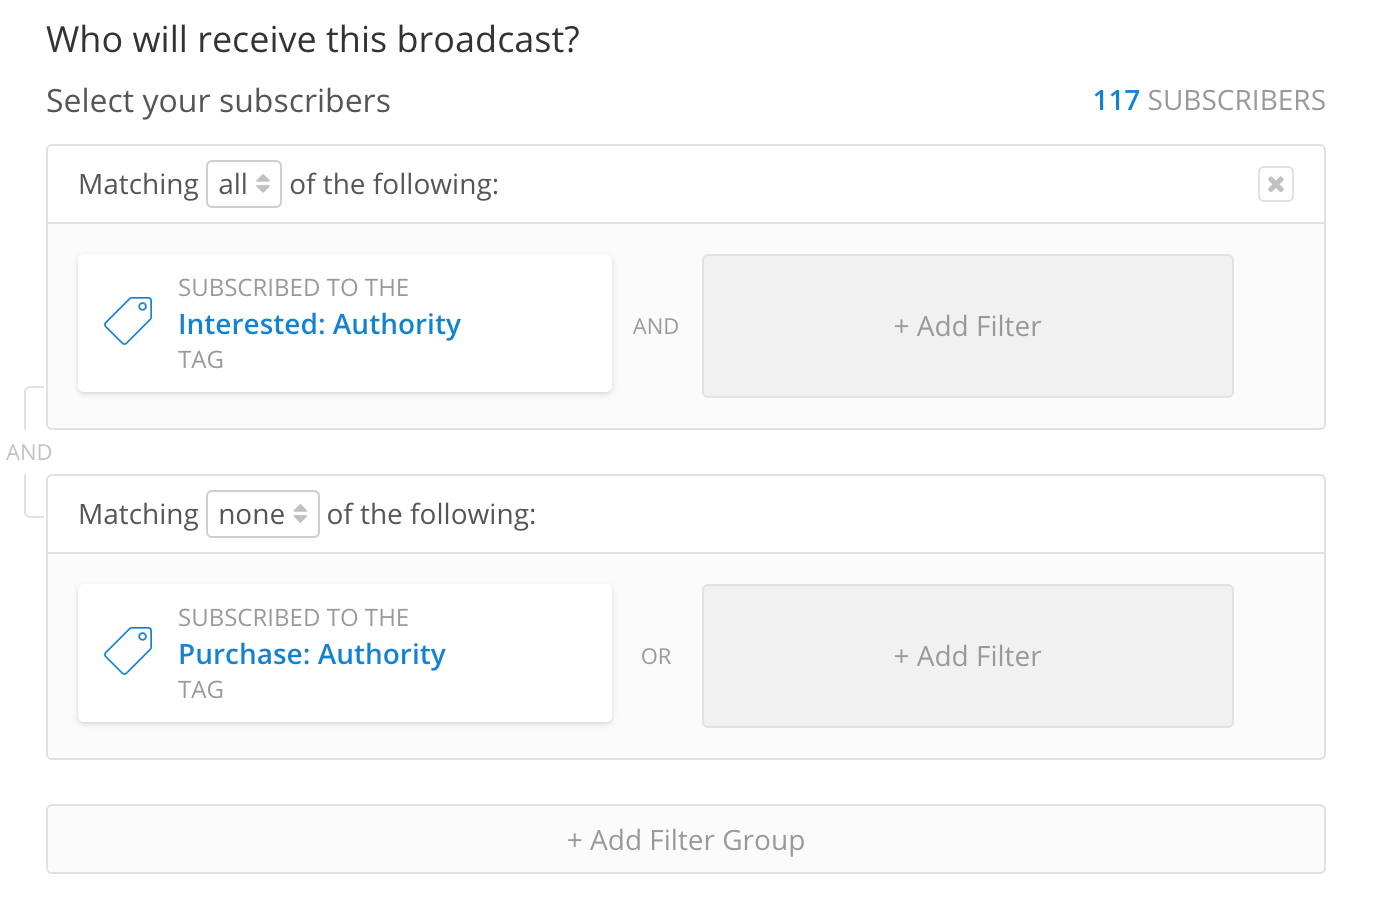This screenshot has height=908, width=1396.
Task: Click + Add Filter in the 'none' group
Action: 967,656
